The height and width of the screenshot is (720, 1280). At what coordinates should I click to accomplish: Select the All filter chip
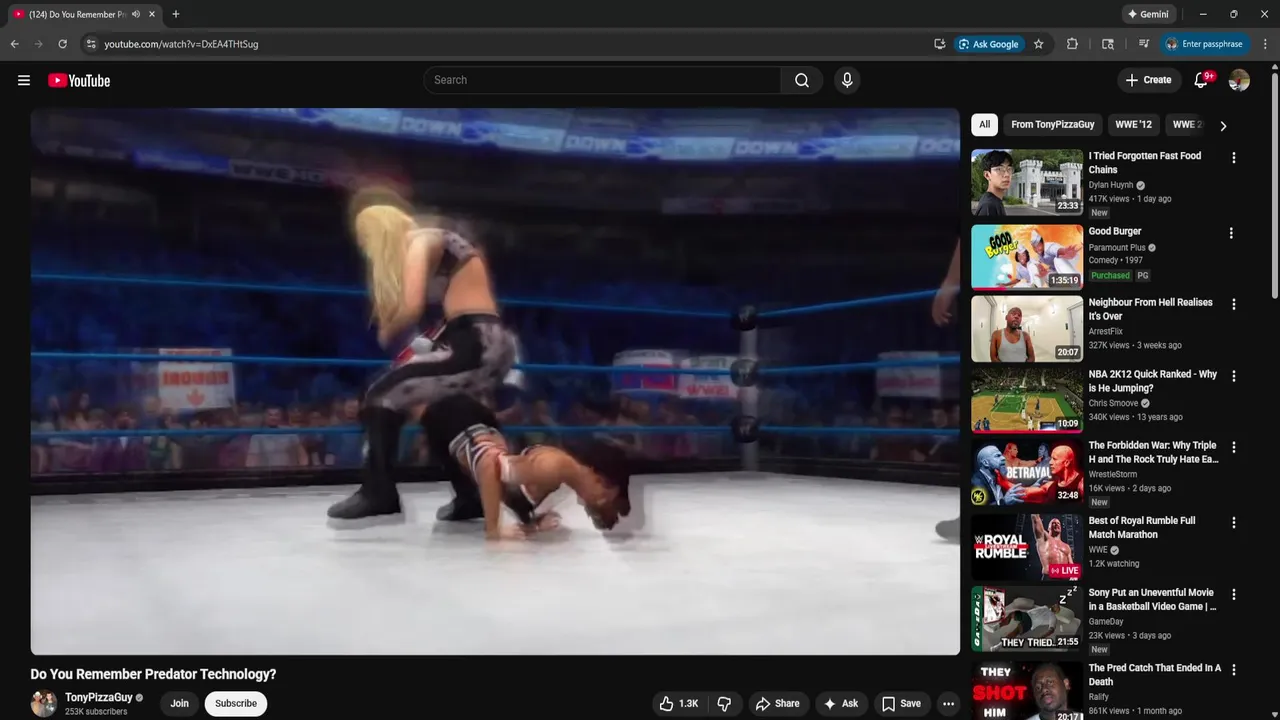[x=984, y=125]
